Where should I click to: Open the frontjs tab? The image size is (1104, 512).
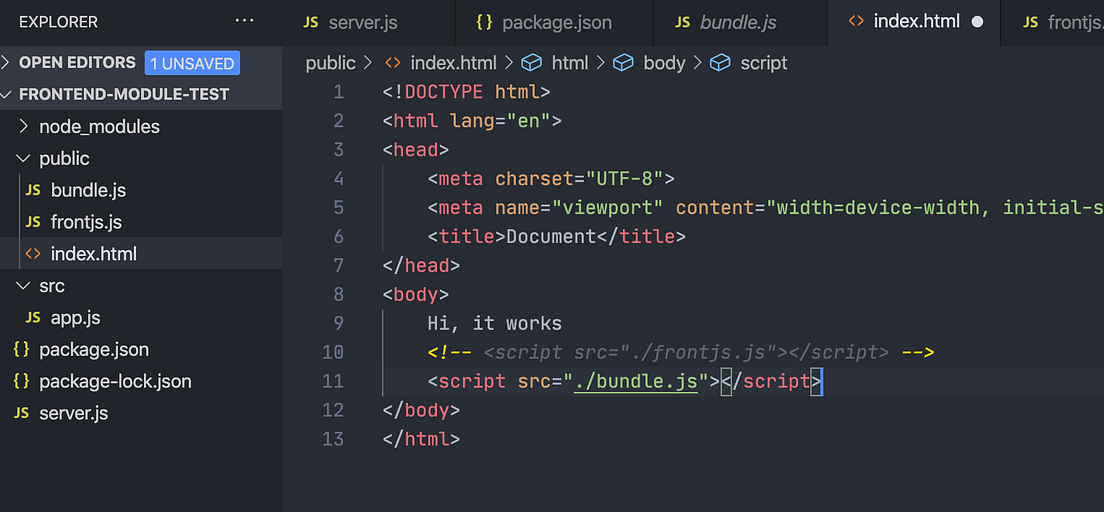click(x=1052, y=23)
